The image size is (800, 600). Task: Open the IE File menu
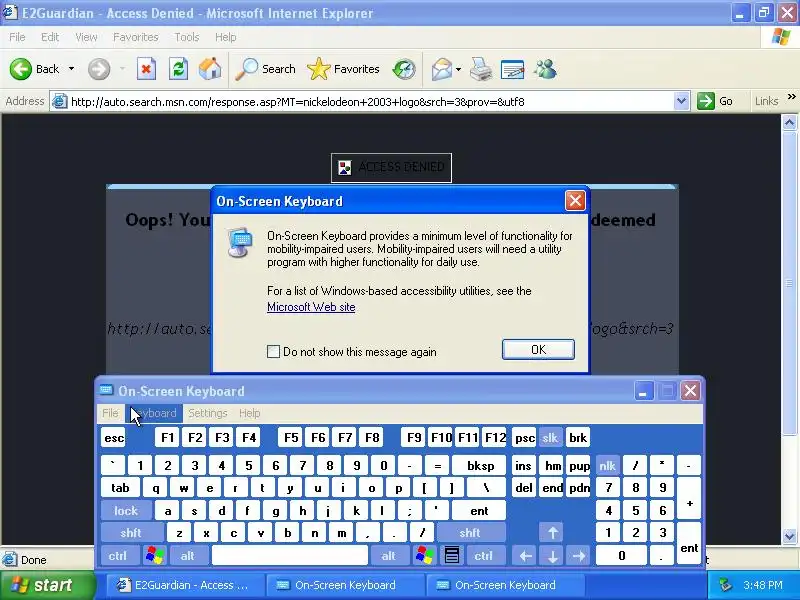click(x=17, y=37)
